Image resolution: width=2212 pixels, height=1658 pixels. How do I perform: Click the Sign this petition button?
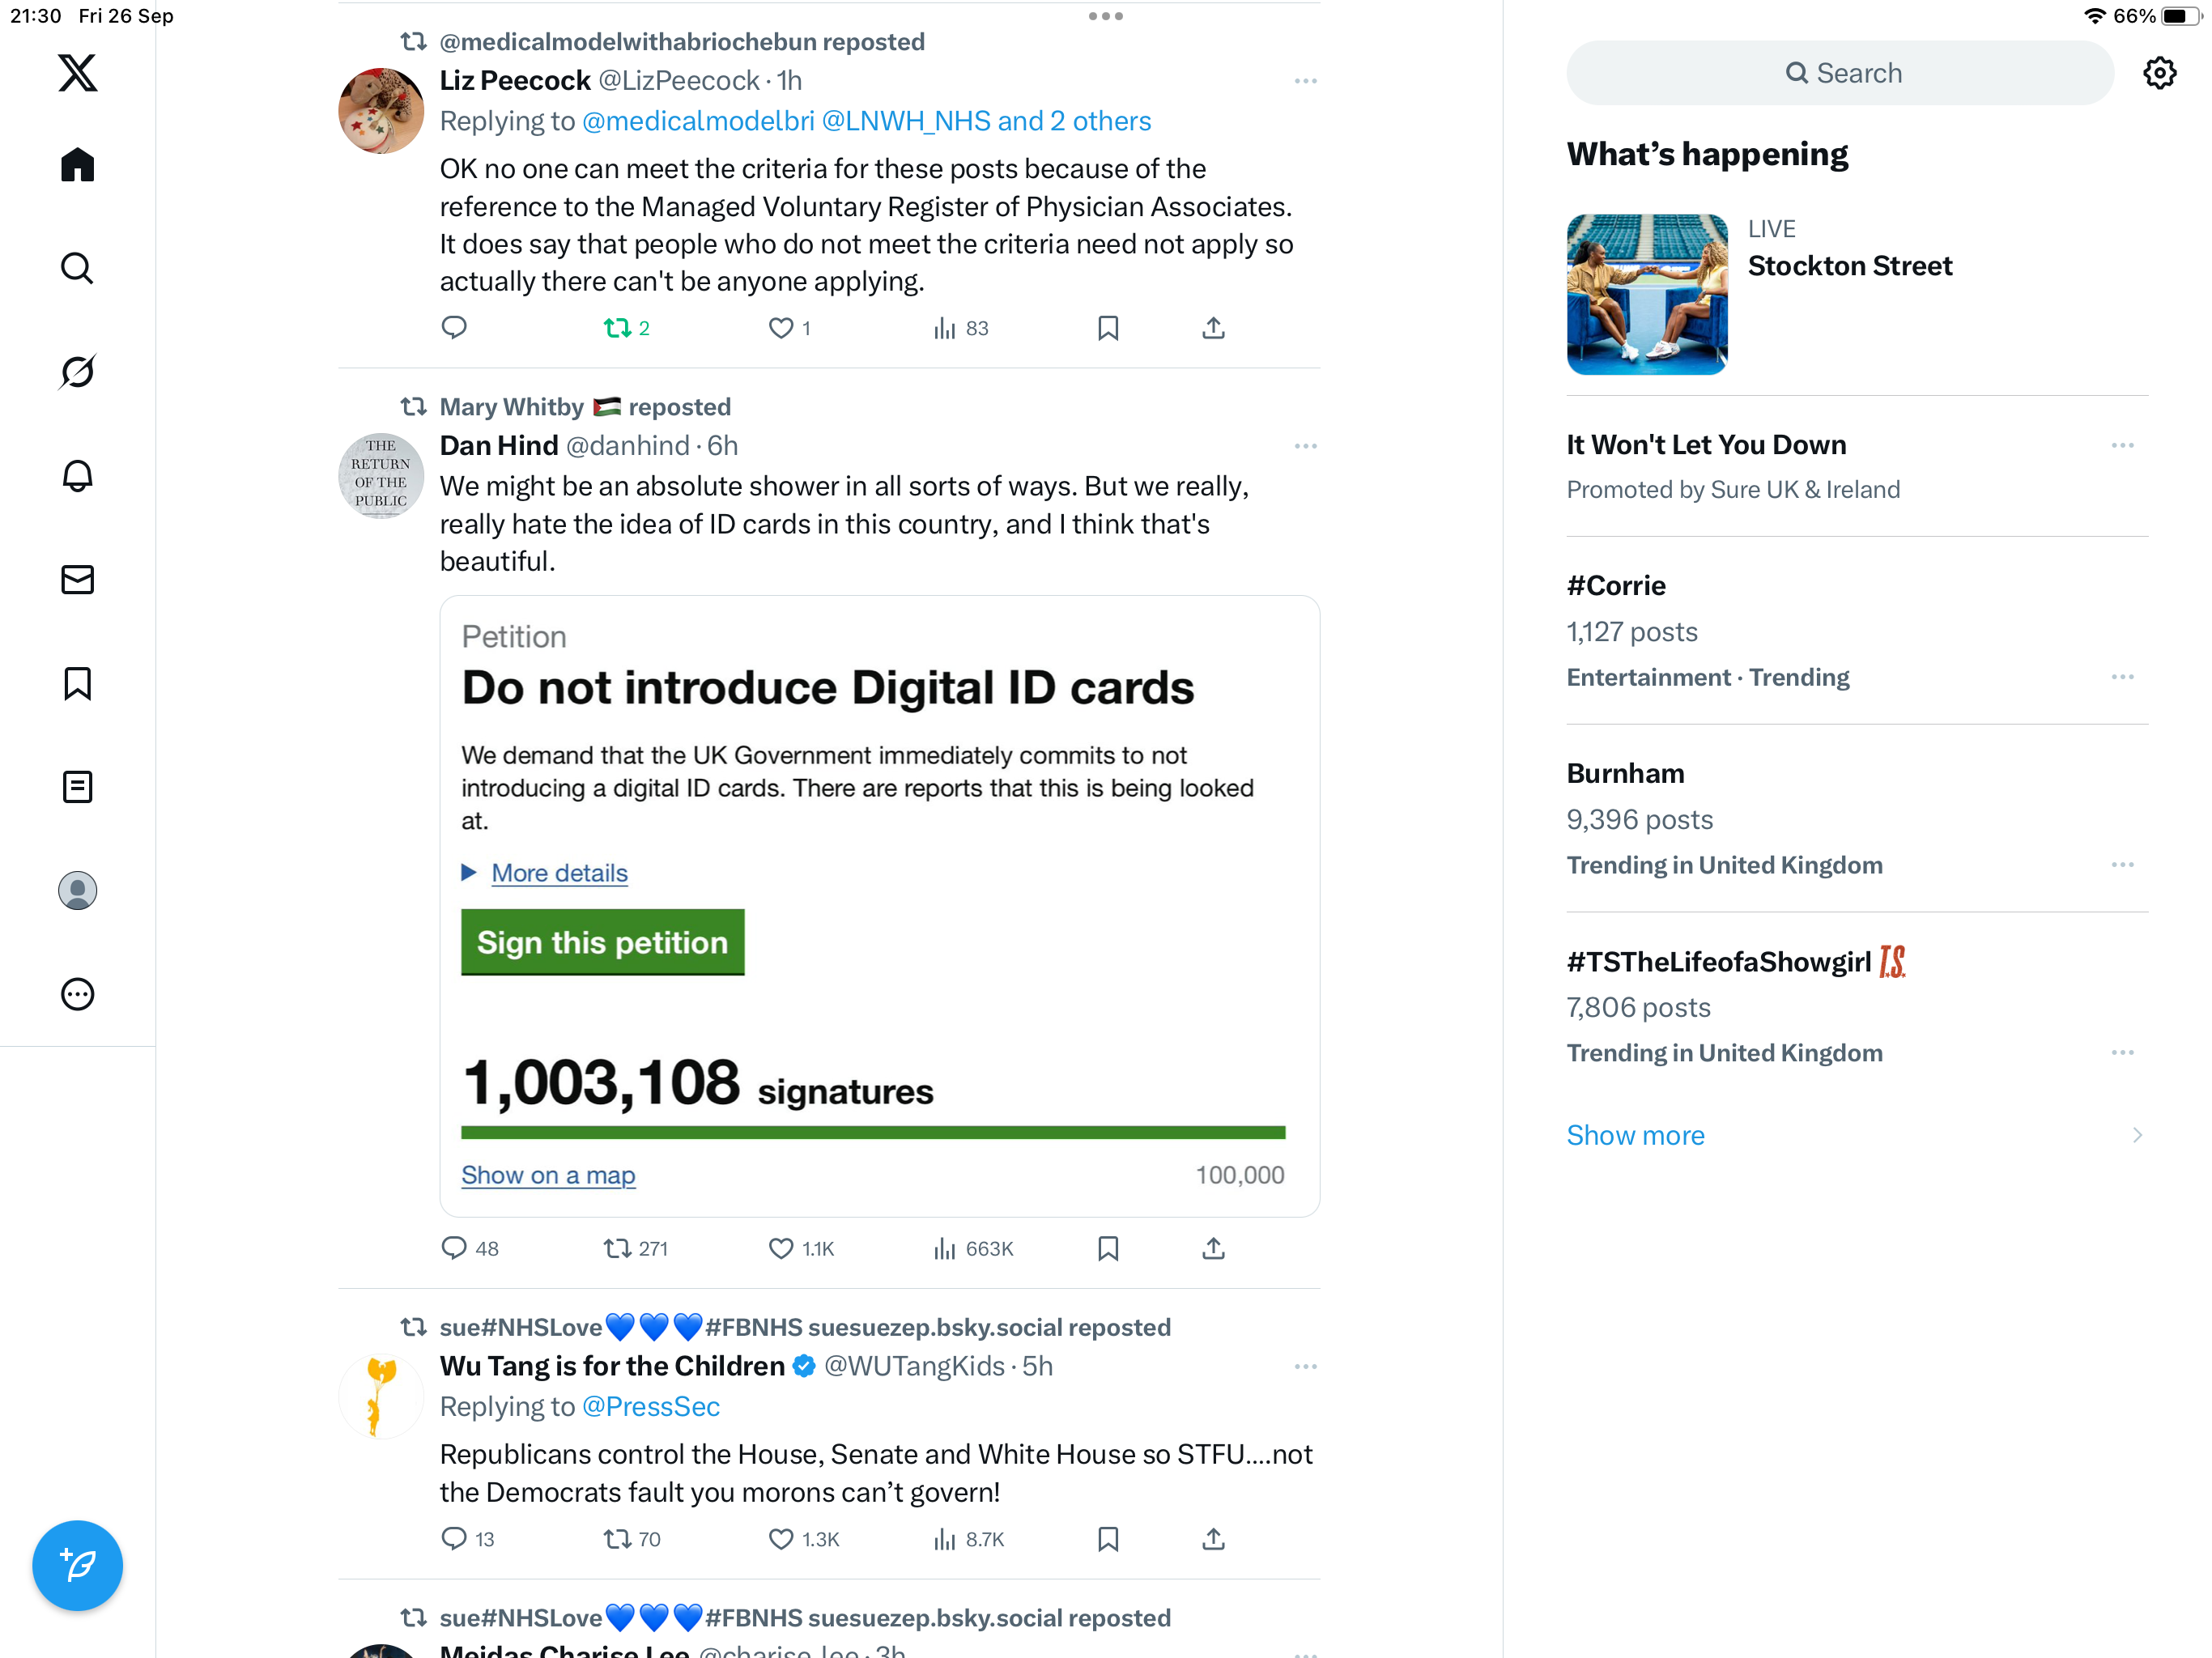(x=602, y=942)
